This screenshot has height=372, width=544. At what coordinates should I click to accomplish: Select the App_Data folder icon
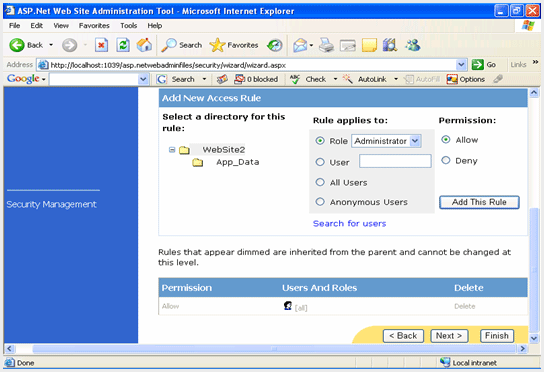[x=198, y=162]
